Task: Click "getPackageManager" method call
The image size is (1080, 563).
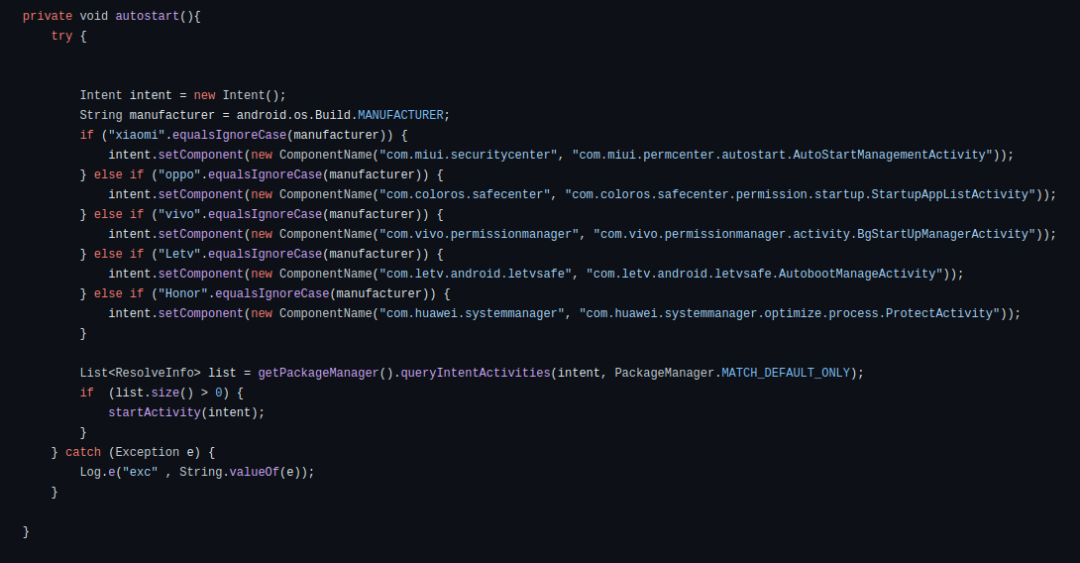Action: pos(318,373)
